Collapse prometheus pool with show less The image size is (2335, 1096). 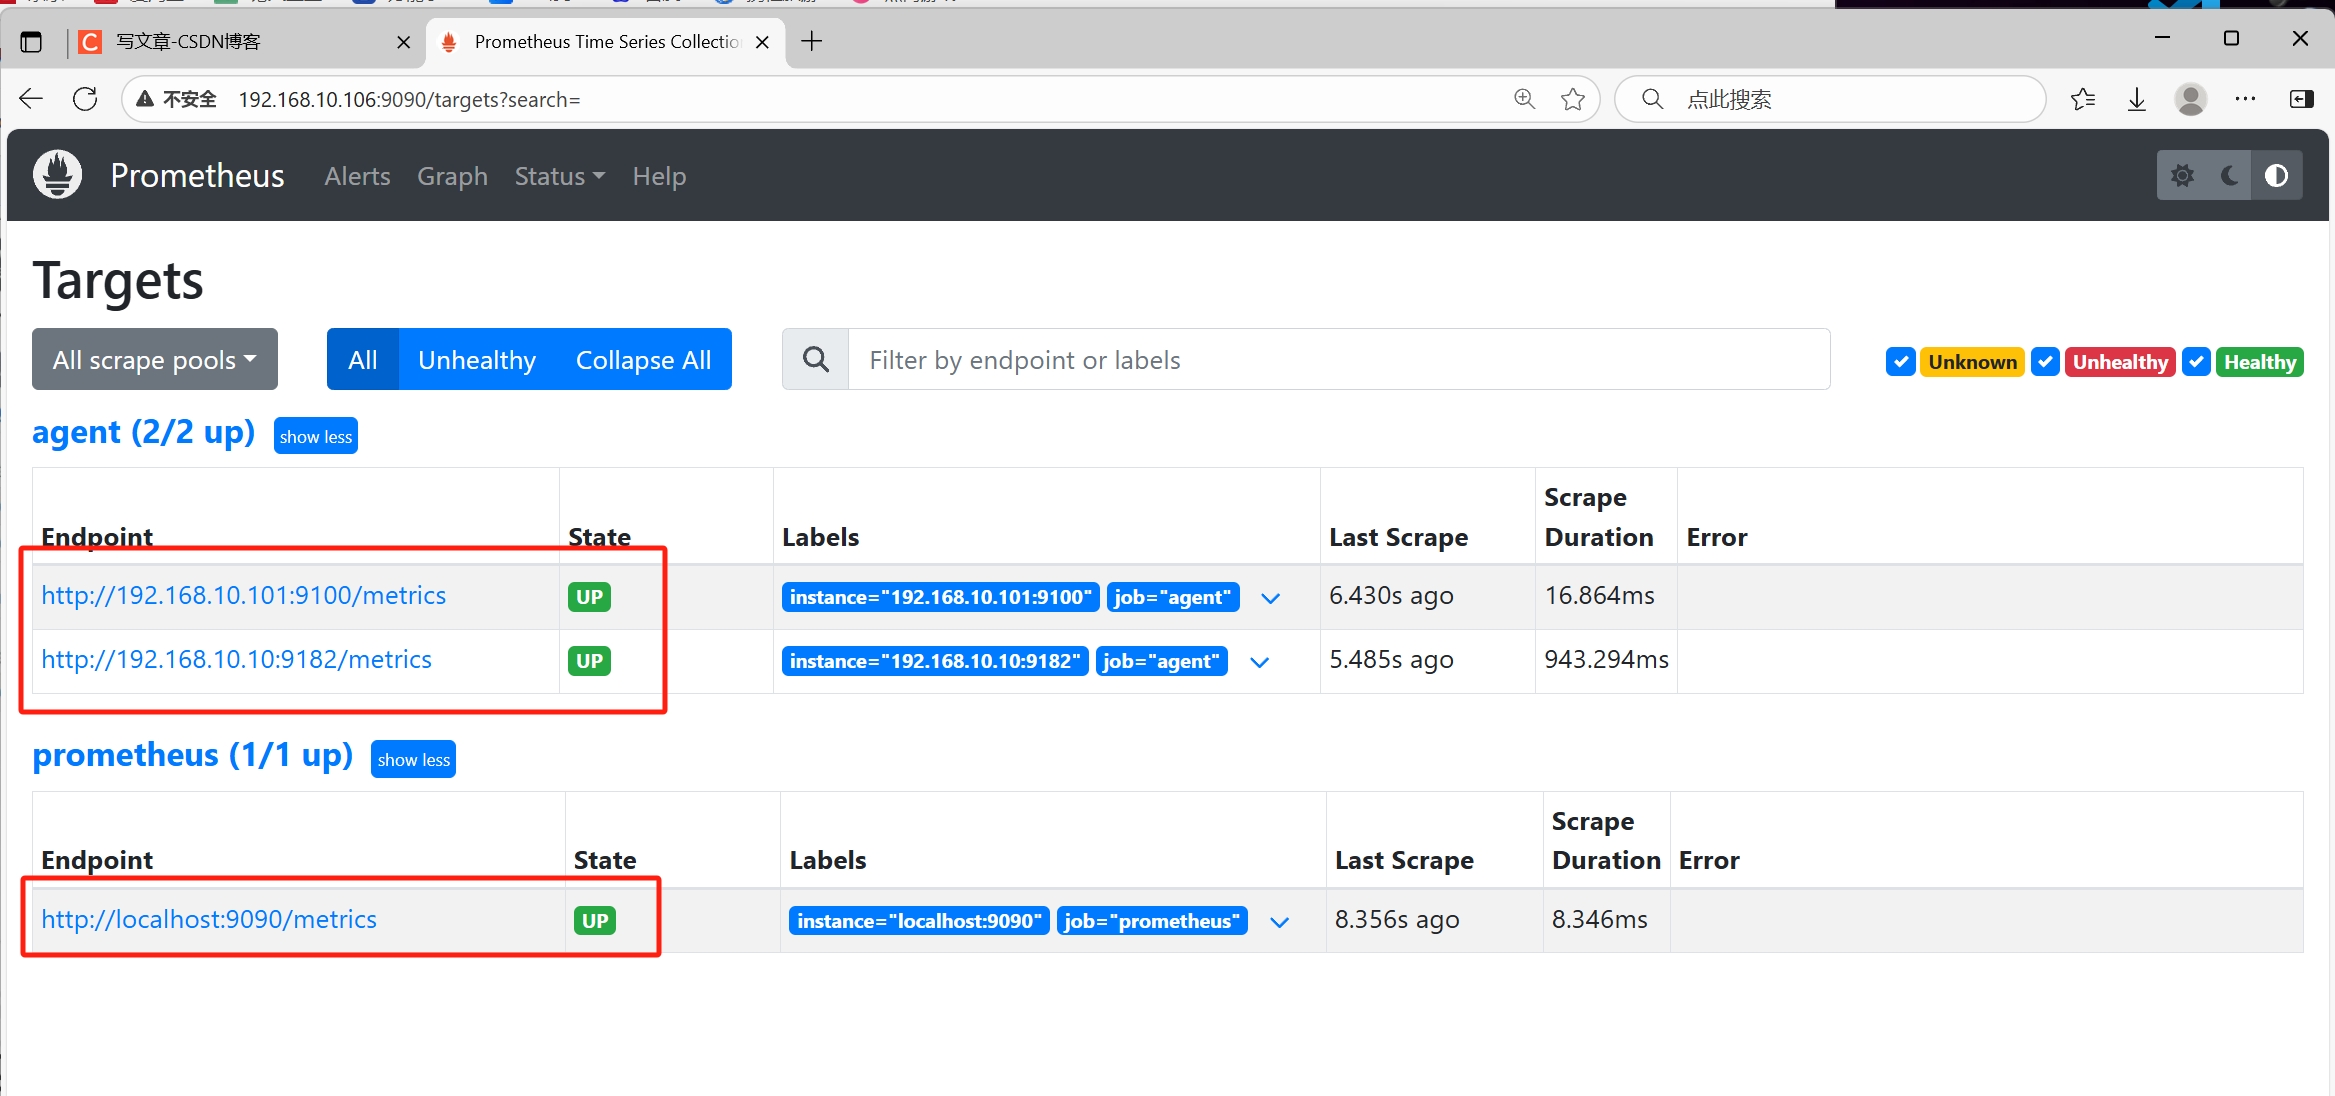[413, 759]
